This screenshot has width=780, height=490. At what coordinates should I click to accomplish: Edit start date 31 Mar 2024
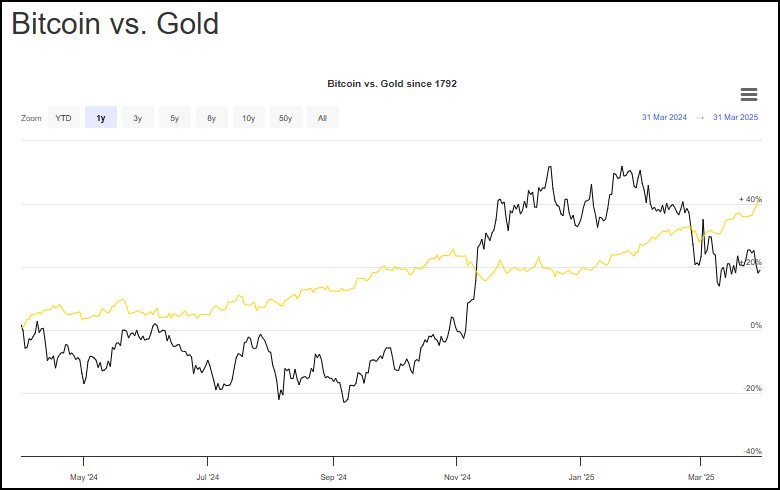tap(664, 118)
